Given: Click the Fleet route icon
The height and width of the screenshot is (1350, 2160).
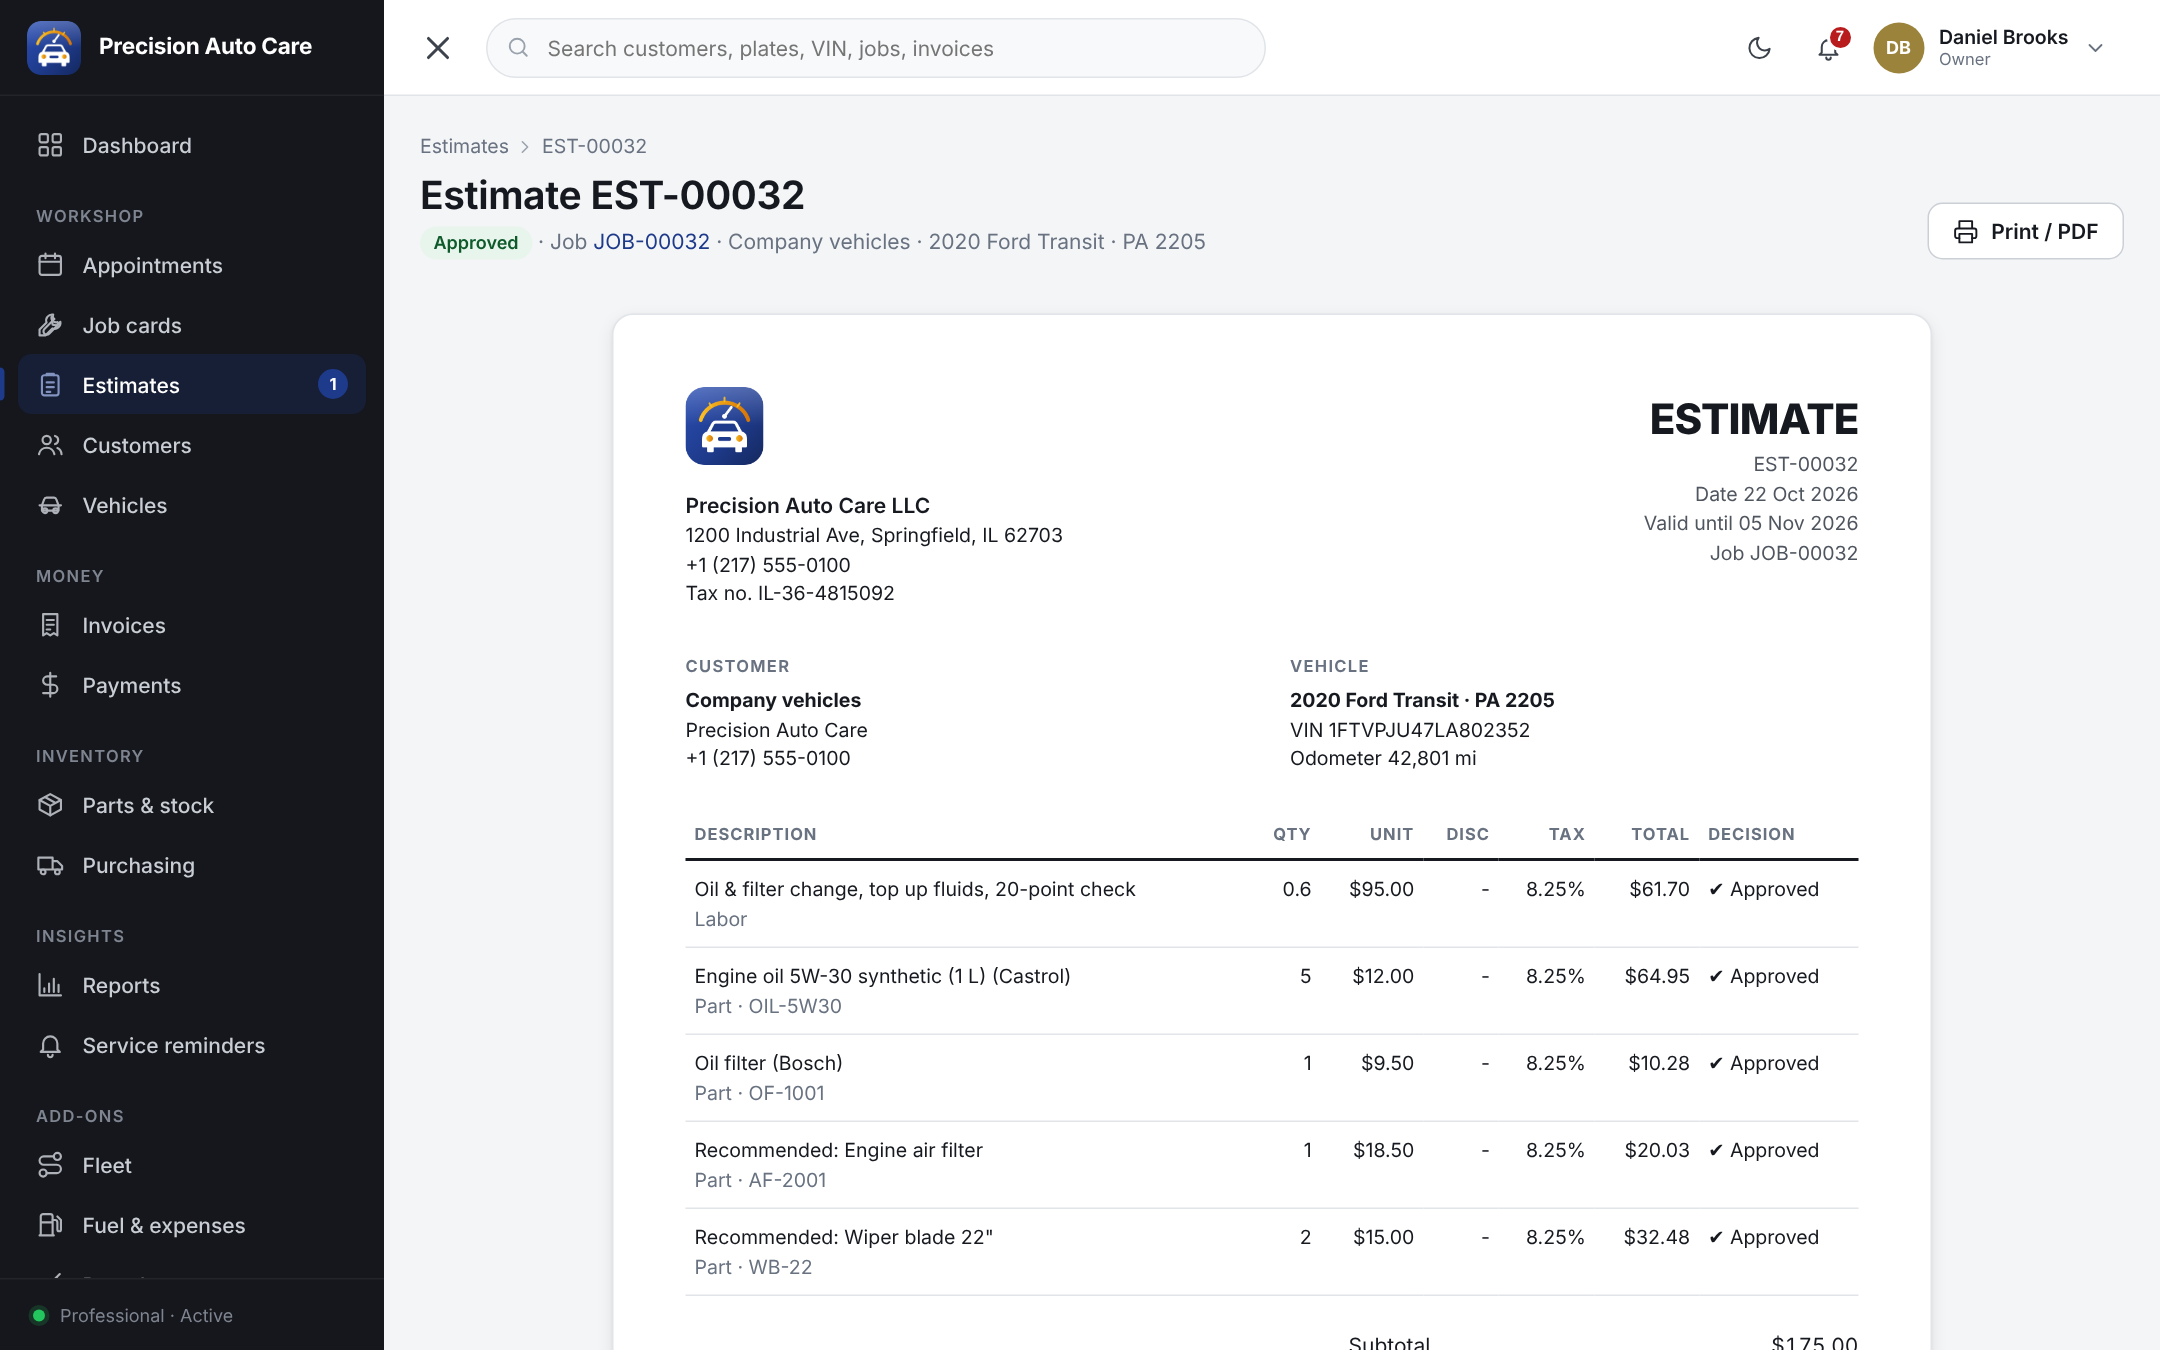Looking at the screenshot, I should (50, 1166).
